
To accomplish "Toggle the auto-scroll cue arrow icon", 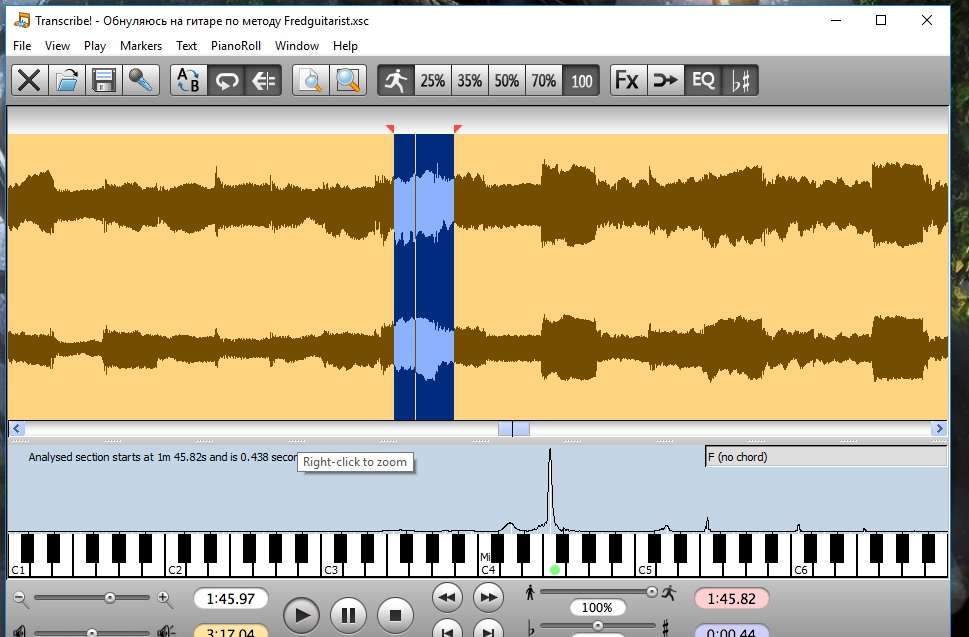I will coord(263,80).
